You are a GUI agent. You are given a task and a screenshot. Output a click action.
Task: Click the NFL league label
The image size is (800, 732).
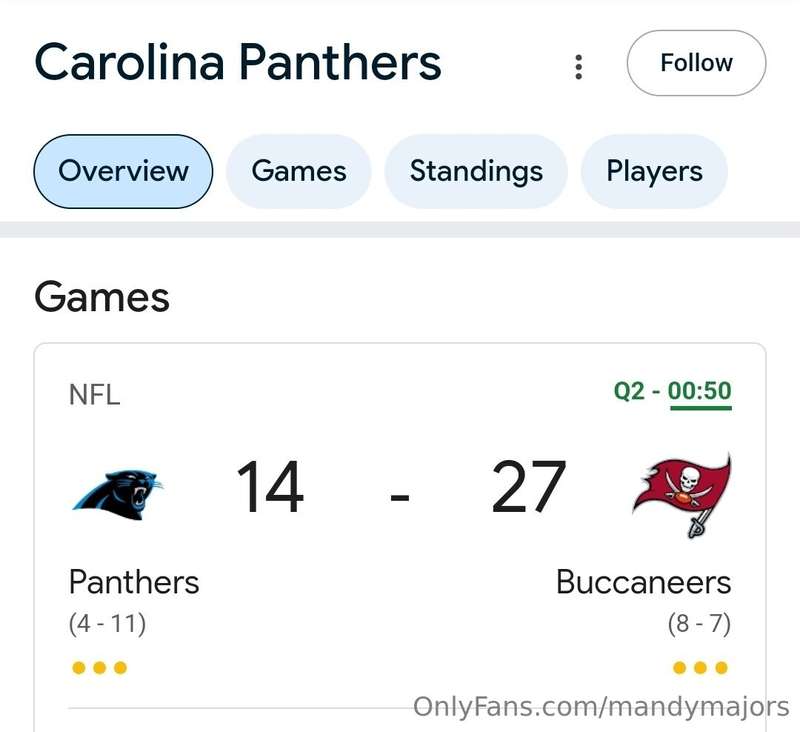pyautogui.click(x=94, y=395)
